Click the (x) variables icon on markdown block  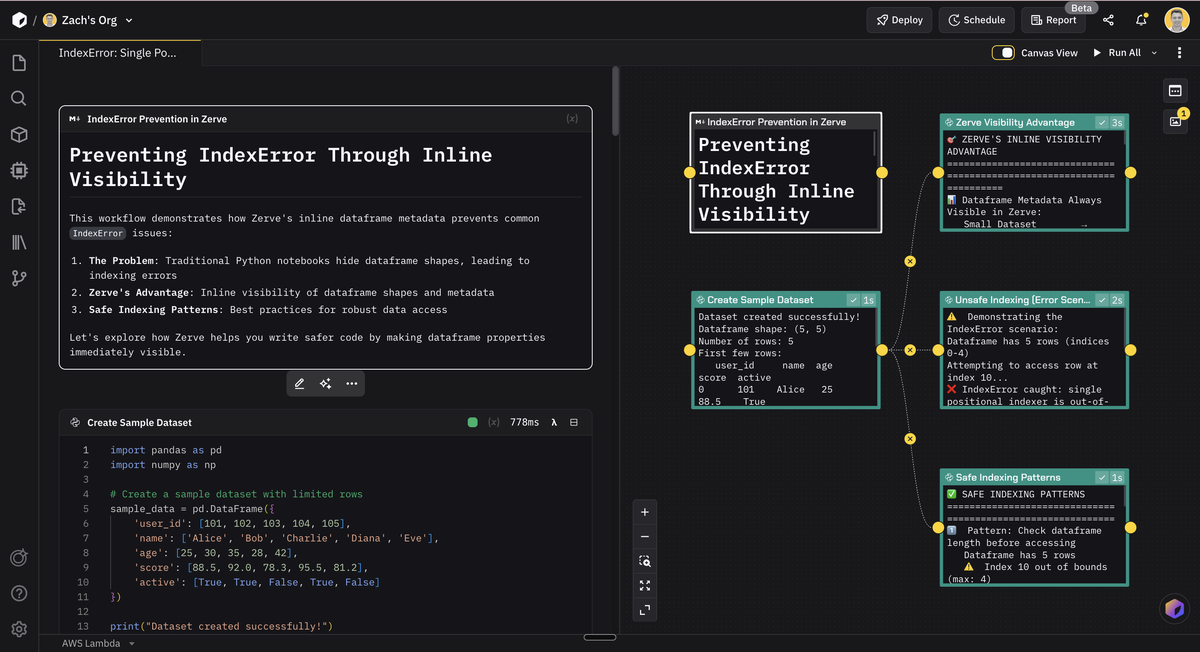[572, 119]
